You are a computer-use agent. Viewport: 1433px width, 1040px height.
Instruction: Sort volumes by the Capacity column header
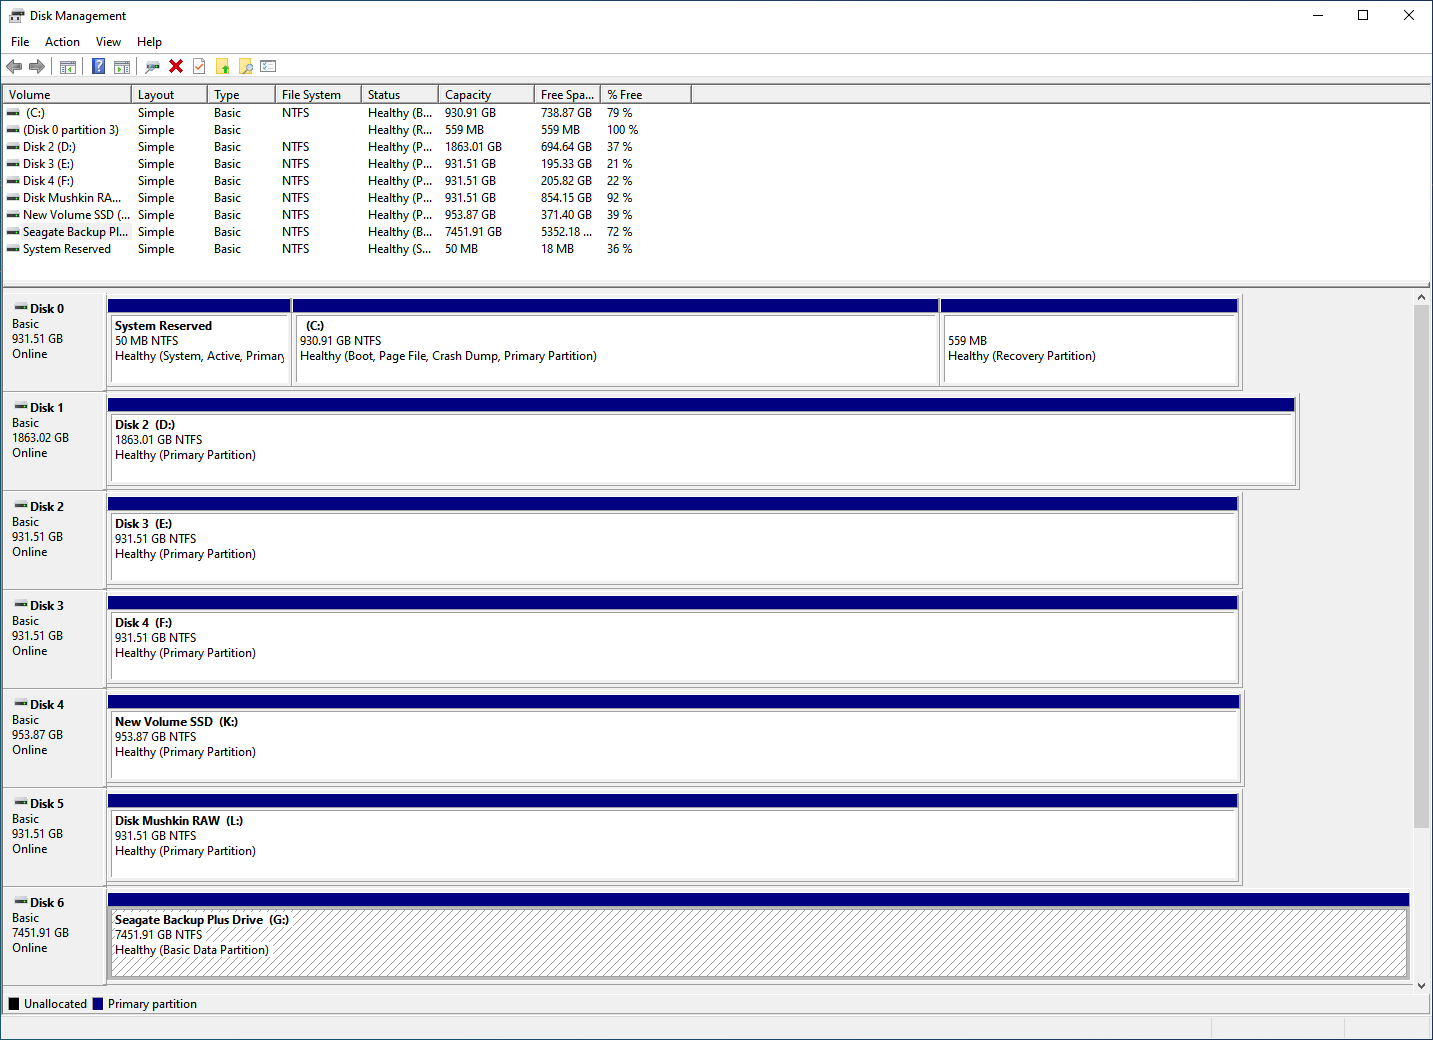(x=486, y=95)
